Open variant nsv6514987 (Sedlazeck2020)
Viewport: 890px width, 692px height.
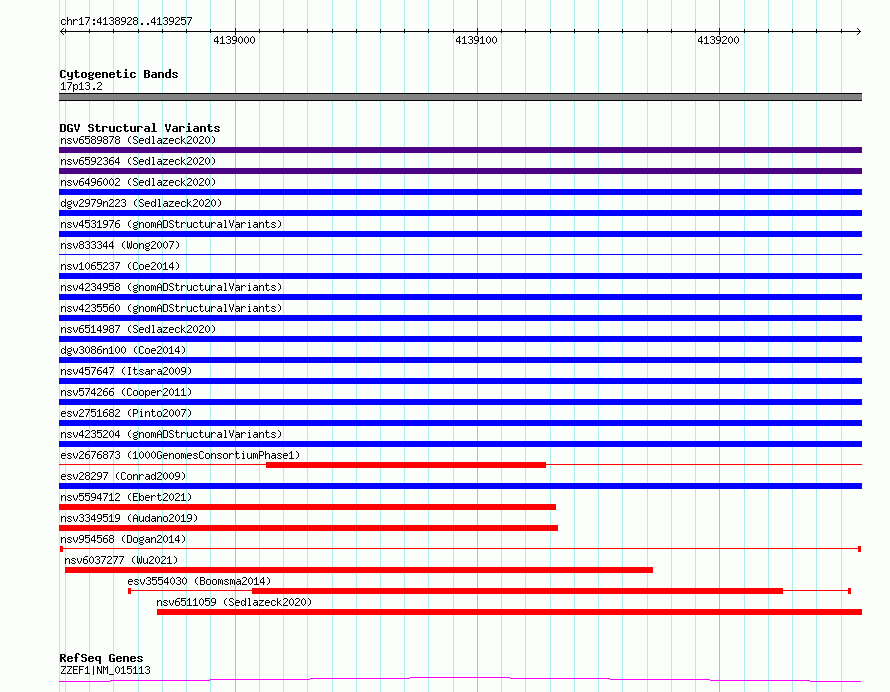point(138,329)
